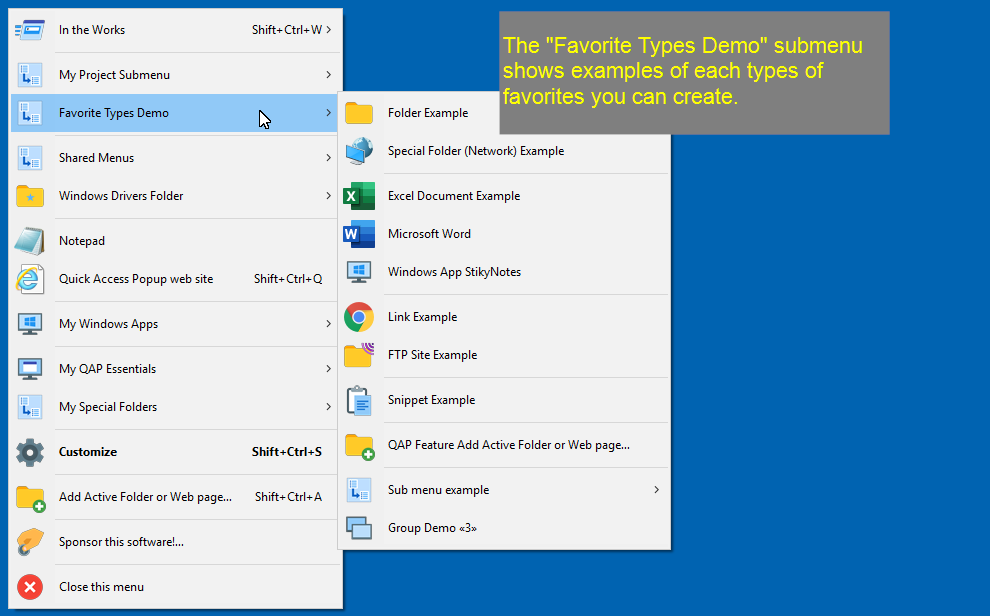Click the FTP Site Example folder icon
This screenshot has width=990, height=616.
359,355
